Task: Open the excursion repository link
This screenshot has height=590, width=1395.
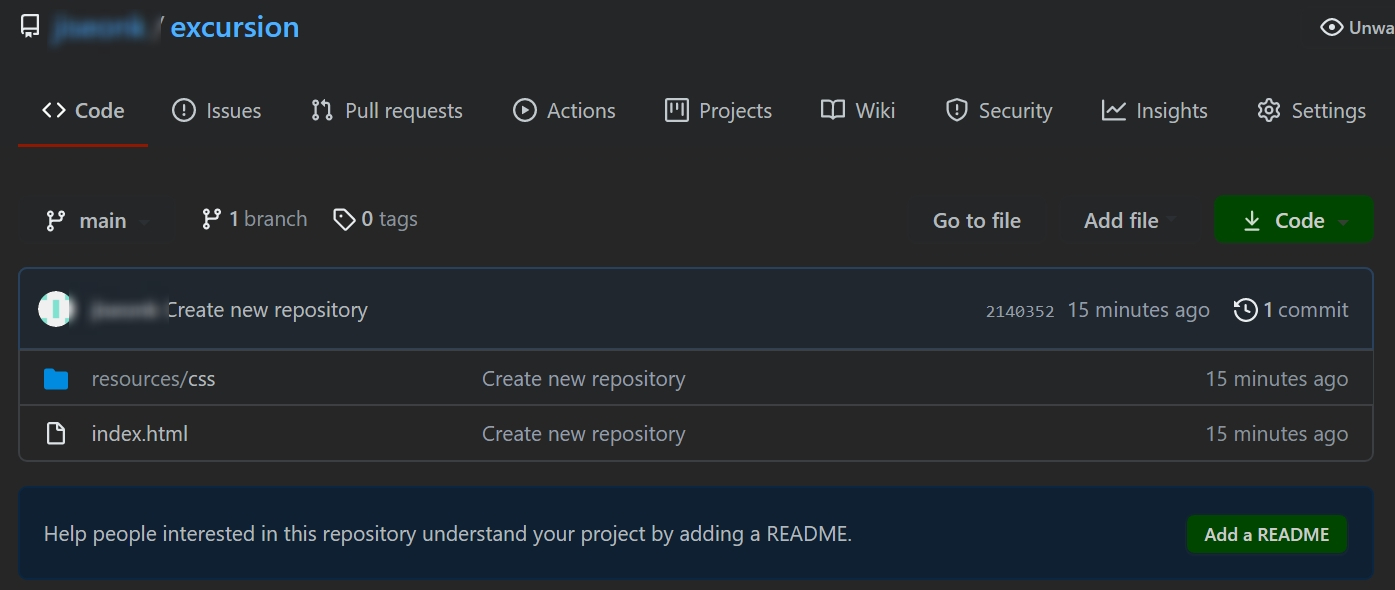Action: (235, 27)
